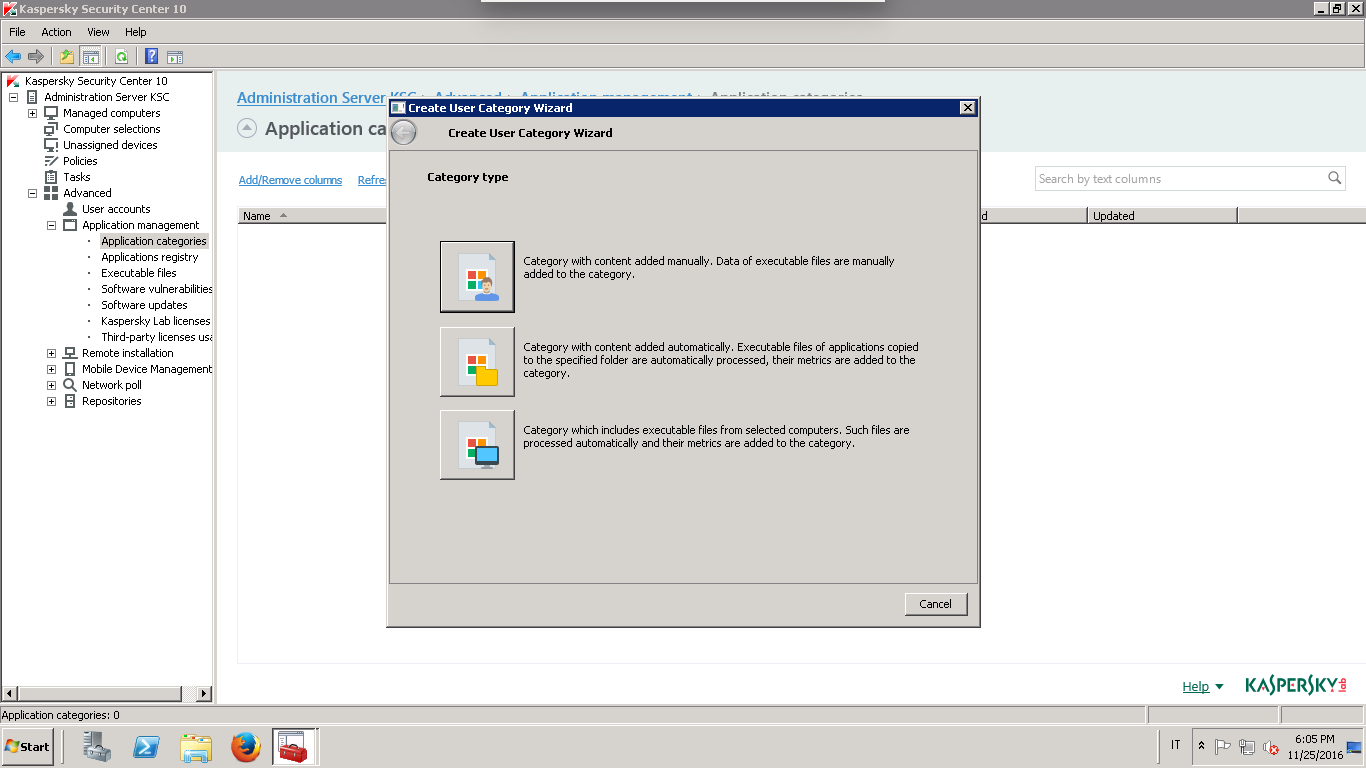Sort by the Name column header
The width and height of the screenshot is (1366, 768).
[312, 216]
